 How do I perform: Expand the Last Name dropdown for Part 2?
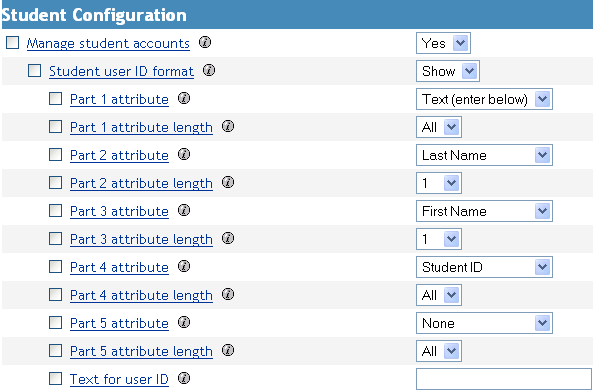pos(484,155)
